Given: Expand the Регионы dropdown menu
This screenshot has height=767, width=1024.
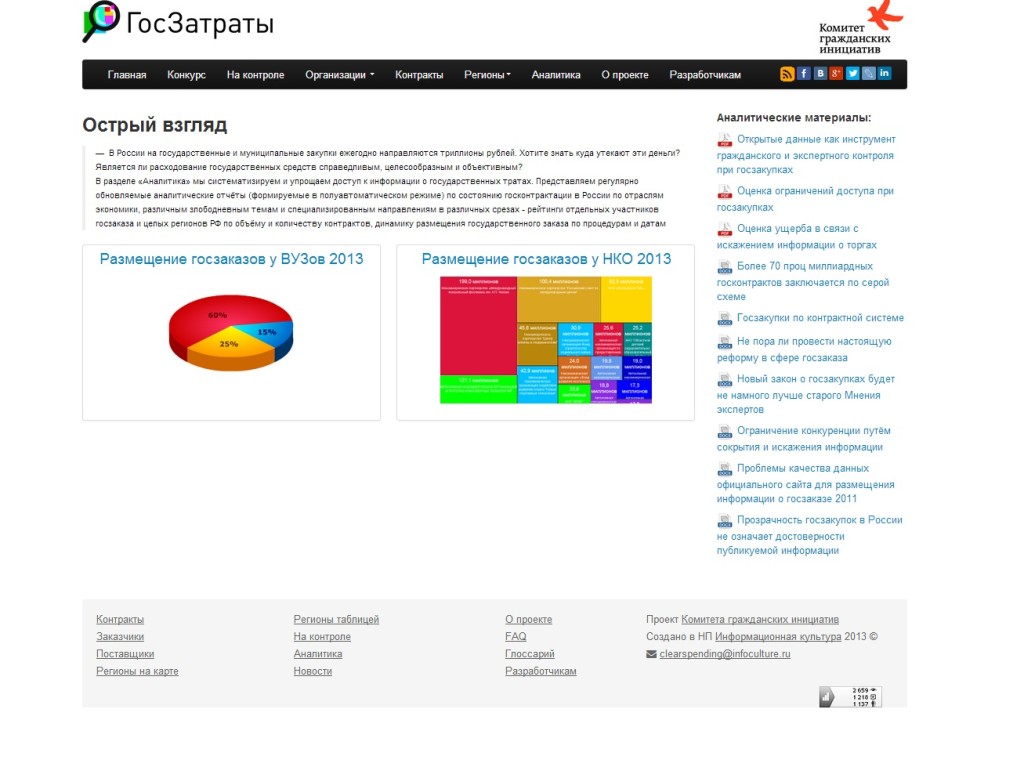Looking at the screenshot, I should pos(487,75).
